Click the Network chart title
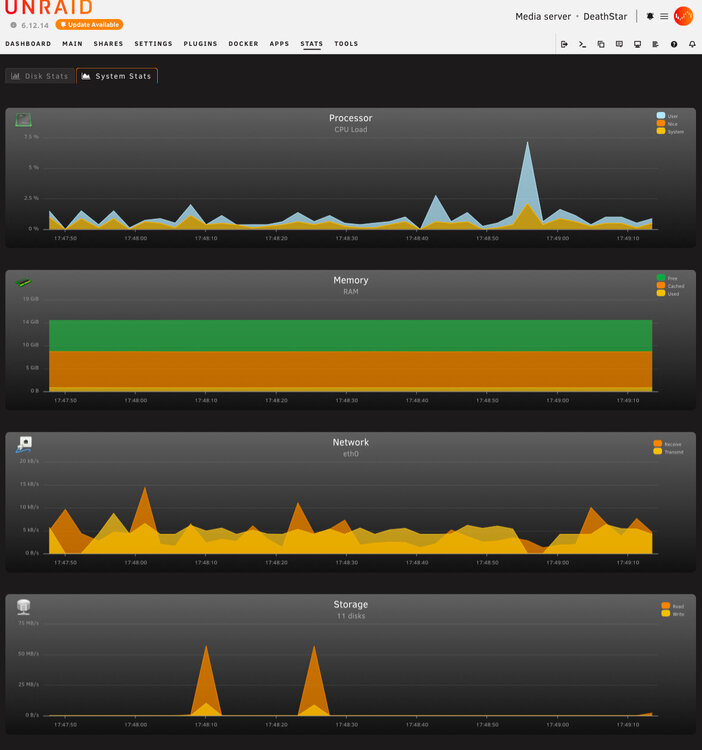Viewport: 702px width, 750px height. (351, 442)
